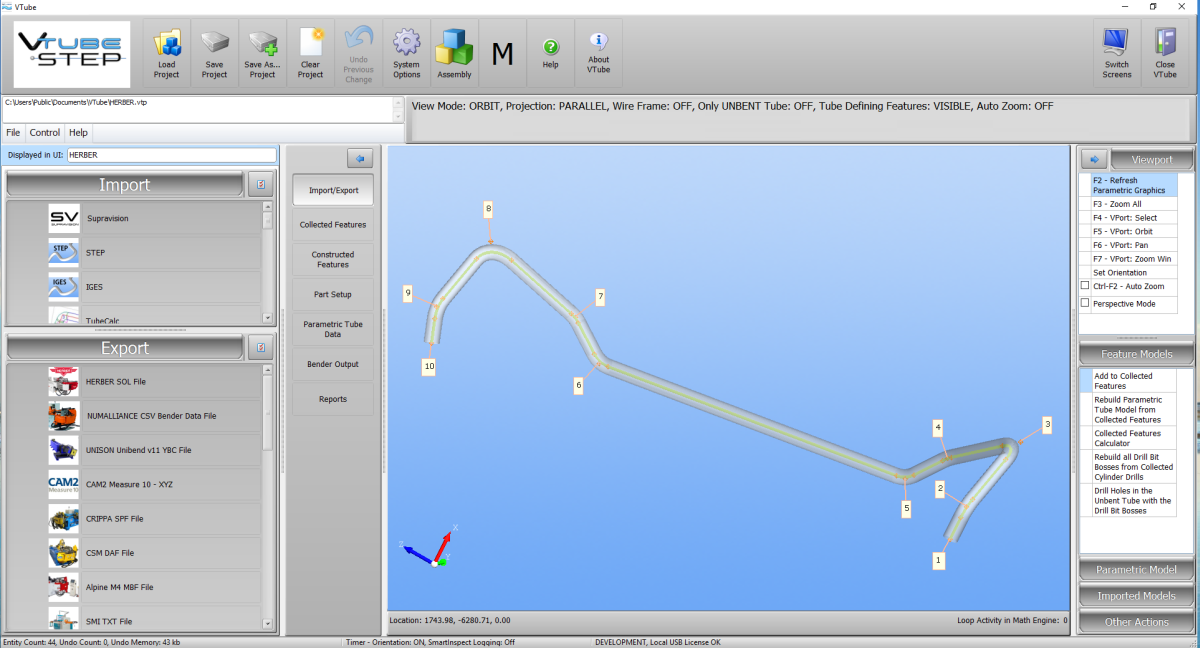This screenshot has height=648, width=1200.
Task: Click the Bender Output button
Action: pos(332,364)
